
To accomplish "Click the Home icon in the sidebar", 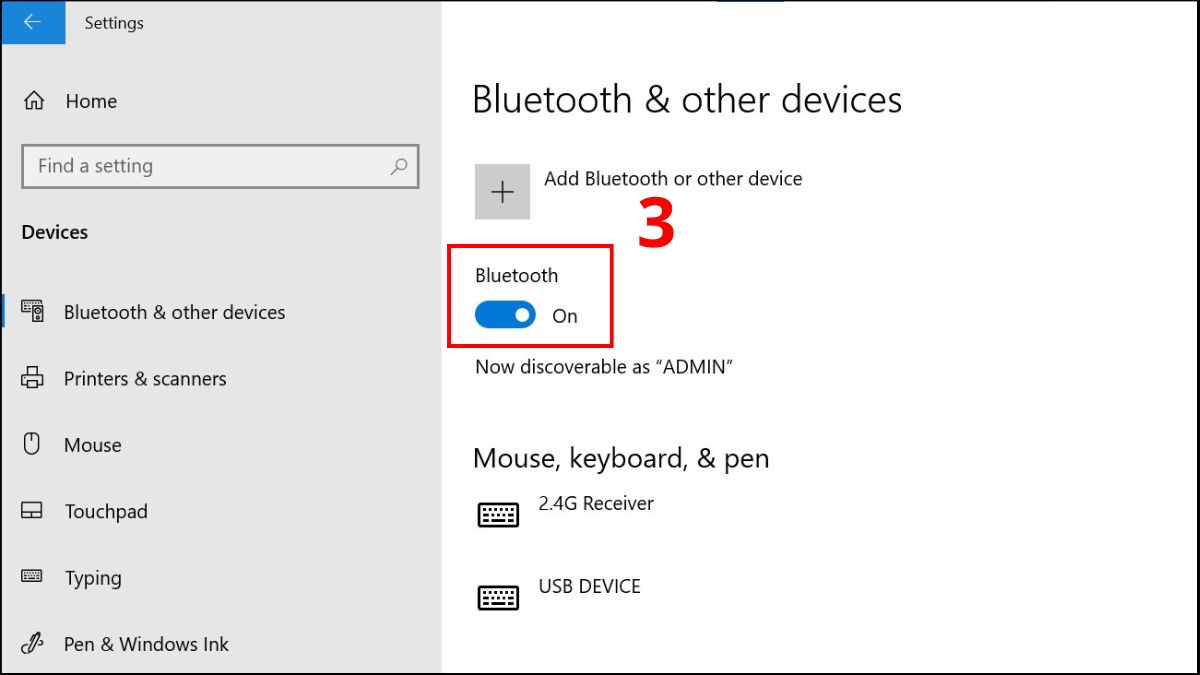I will [x=33, y=100].
